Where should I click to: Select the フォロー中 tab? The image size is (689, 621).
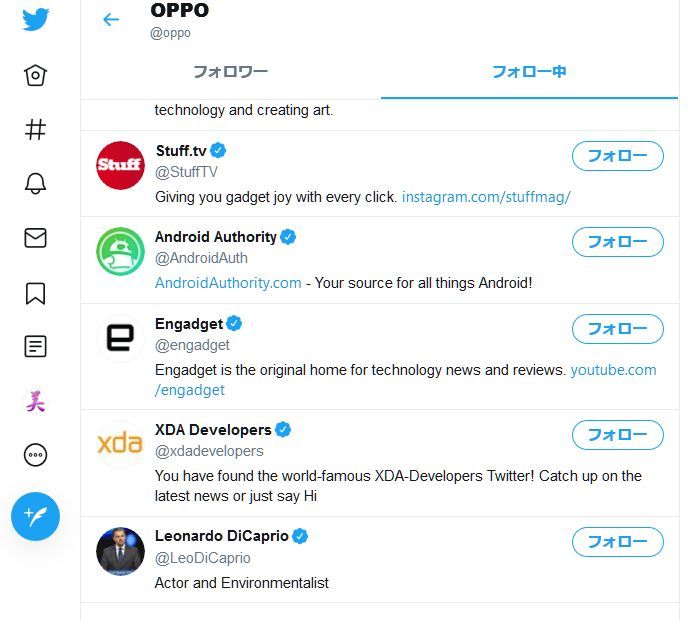[x=529, y=72]
